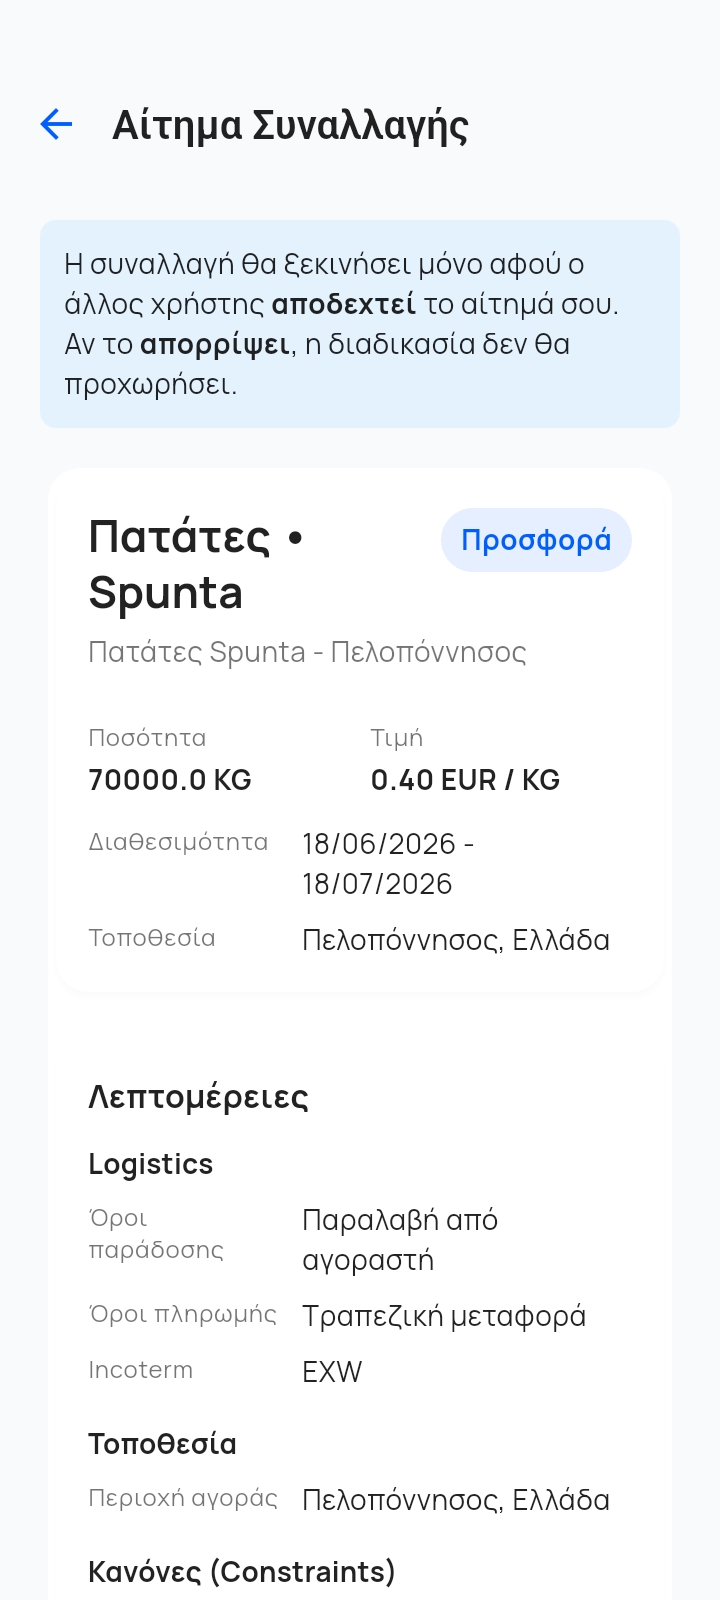The height and width of the screenshot is (1600, 720).
Task: Open the Πατάτες • Spunta product heading
Action: coord(196,565)
